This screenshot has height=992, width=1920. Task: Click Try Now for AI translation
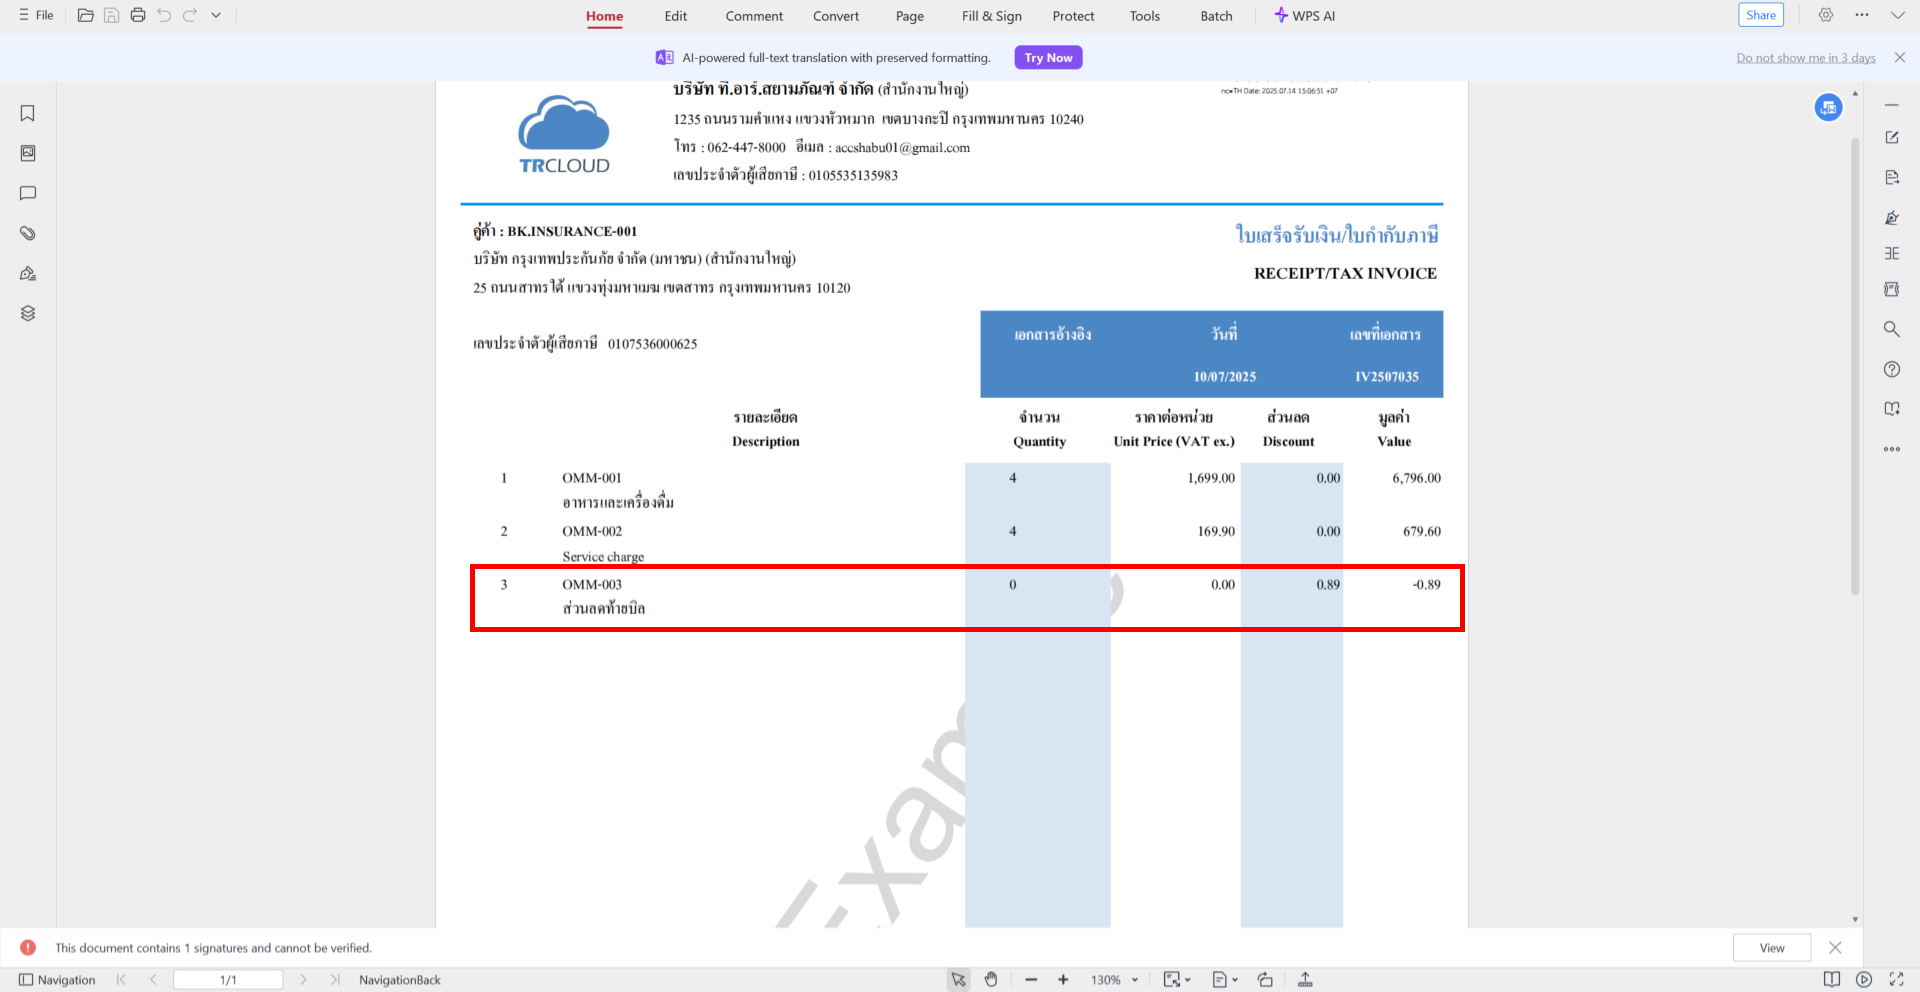1048,58
